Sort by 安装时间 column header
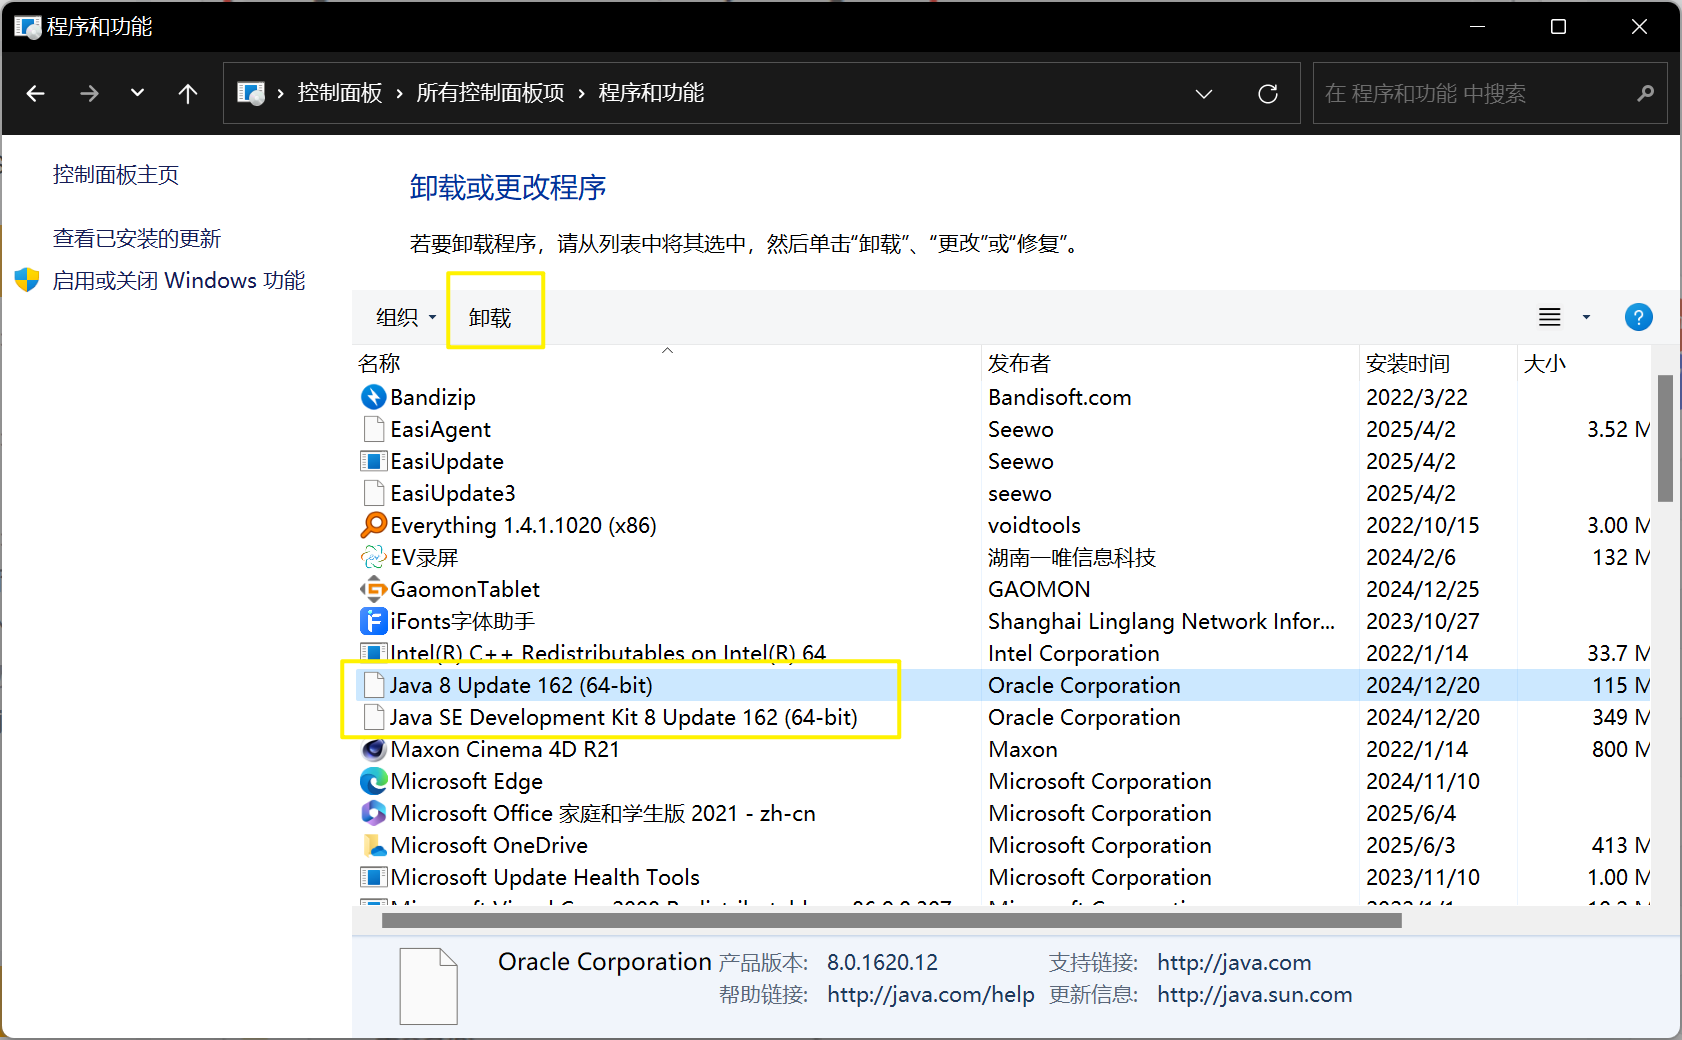Image resolution: width=1682 pixels, height=1040 pixels. tap(1439, 362)
